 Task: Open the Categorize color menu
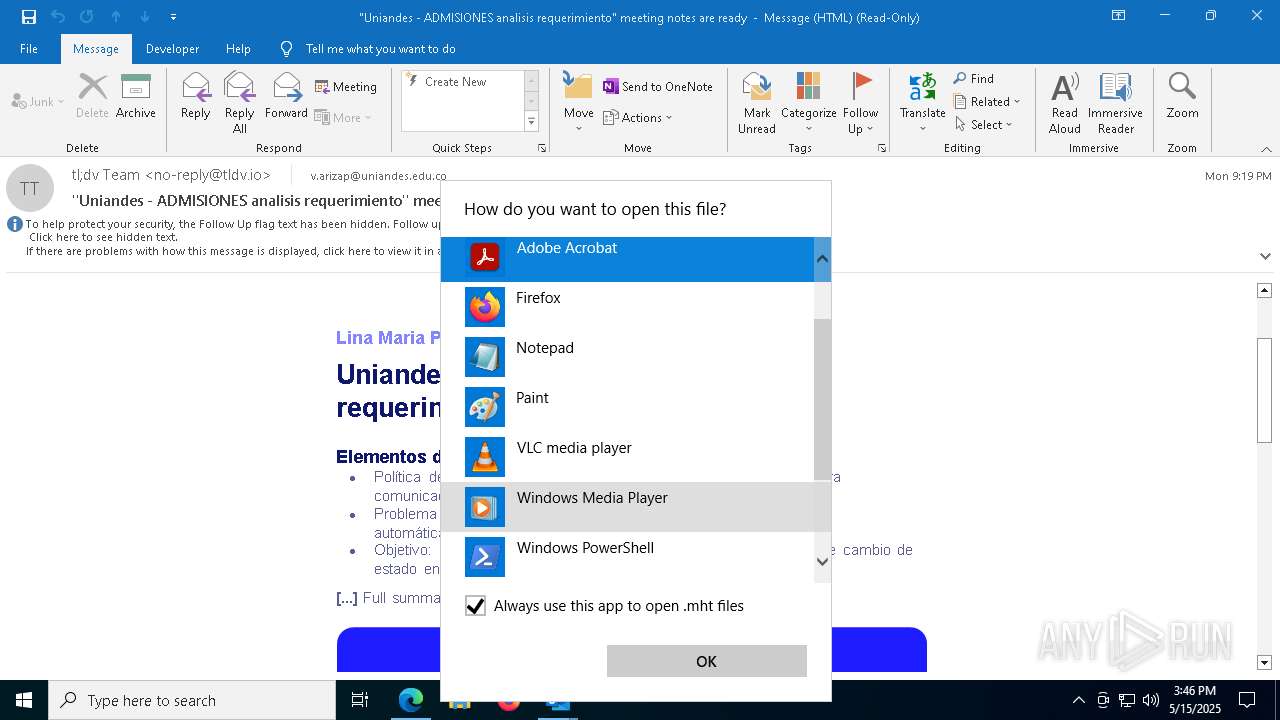[x=808, y=103]
